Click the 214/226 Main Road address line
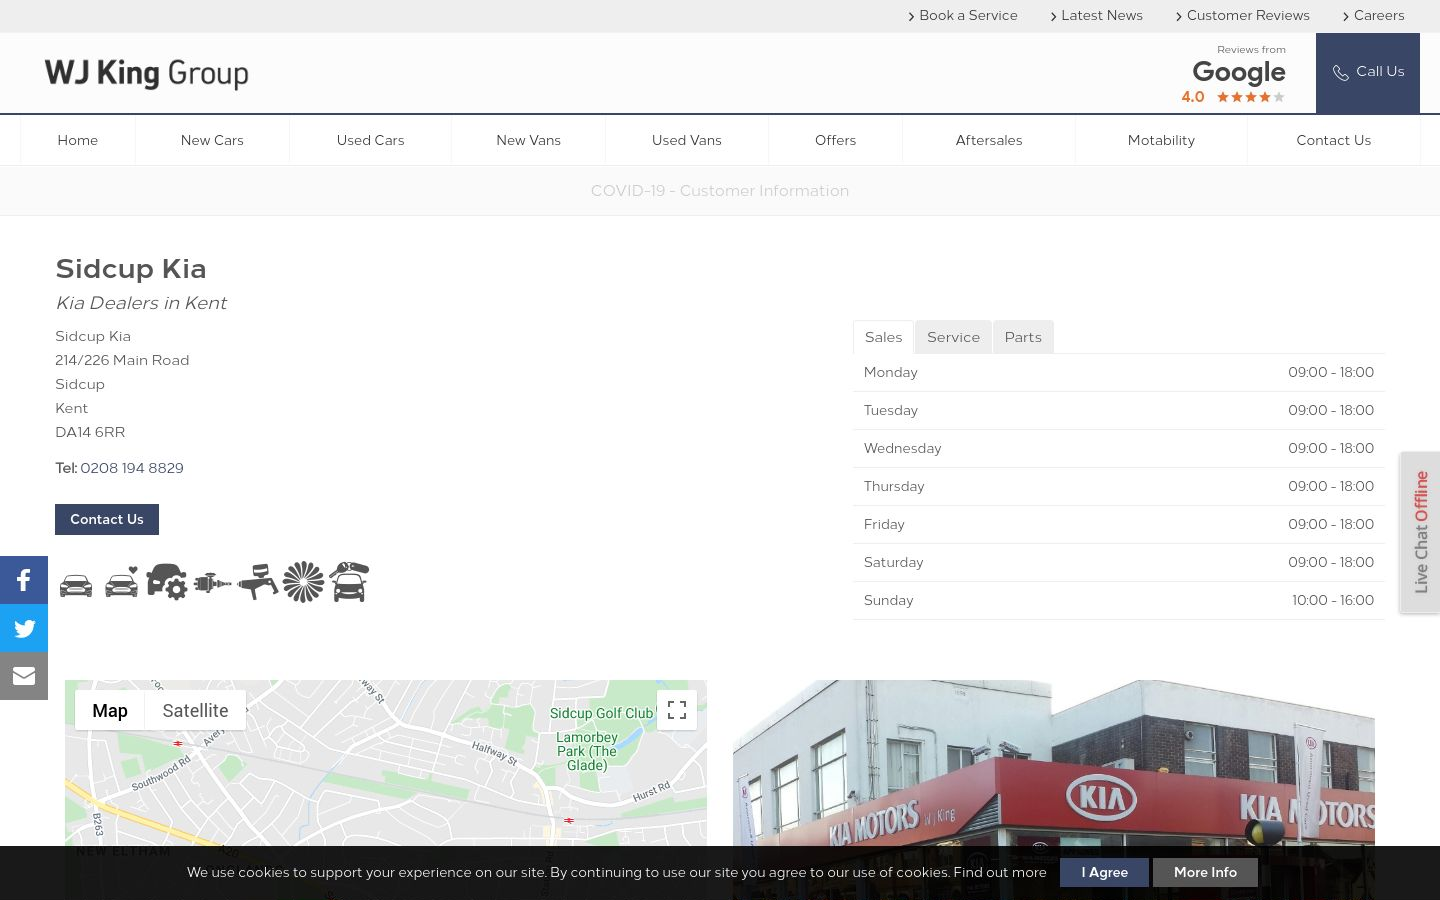The width and height of the screenshot is (1440, 900). (122, 360)
